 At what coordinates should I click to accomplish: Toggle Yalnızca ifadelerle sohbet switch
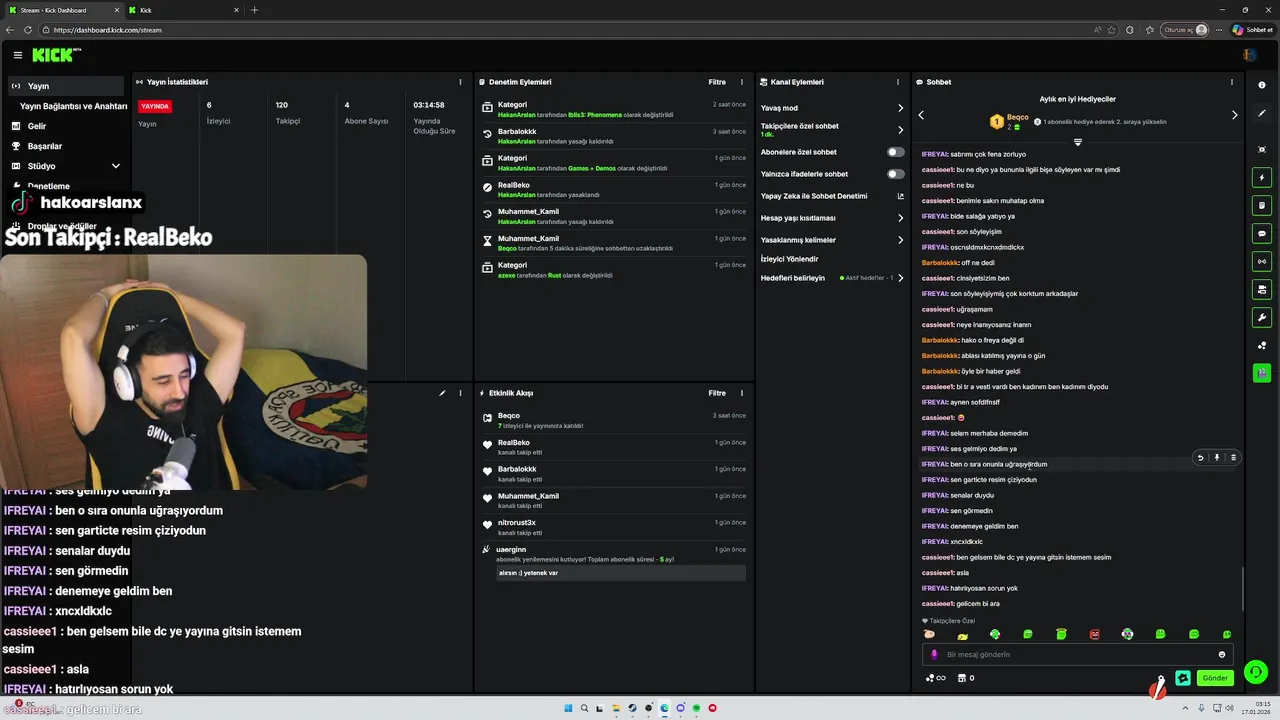point(896,174)
